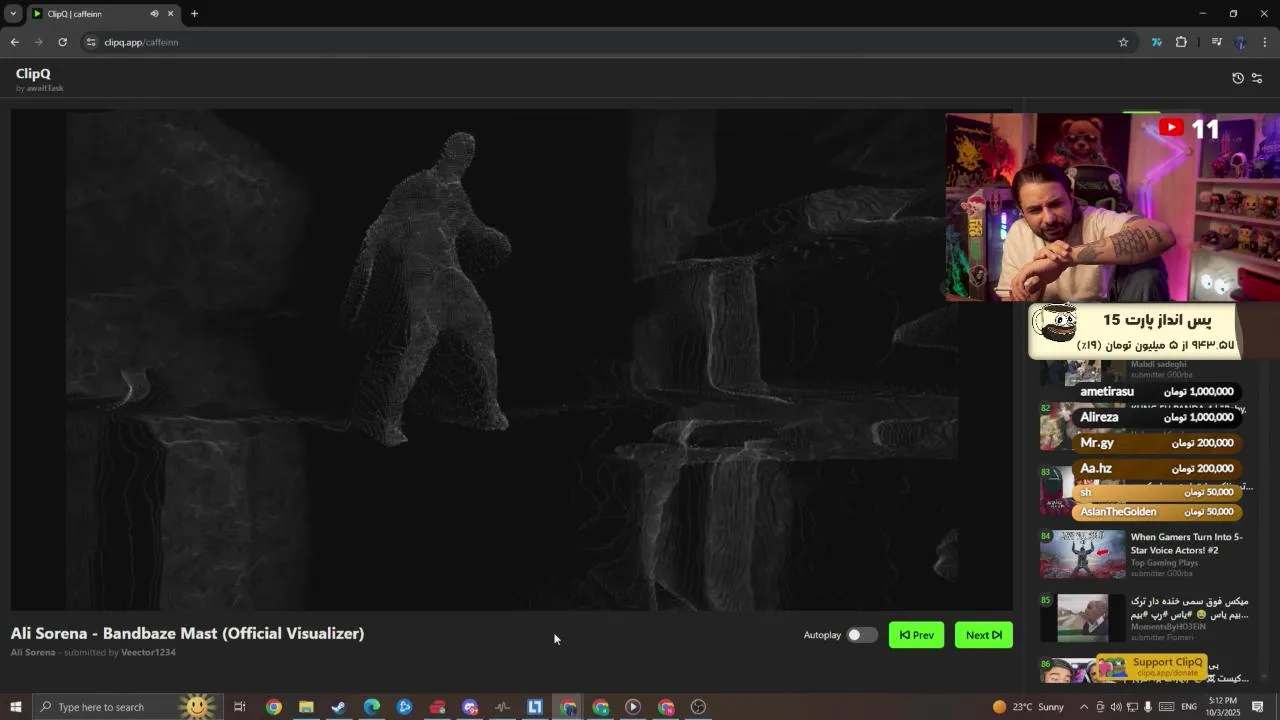1280x720 pixels.
Task: Open ClipQ settings sliders icon
Action: click(x=1257, y=78)
